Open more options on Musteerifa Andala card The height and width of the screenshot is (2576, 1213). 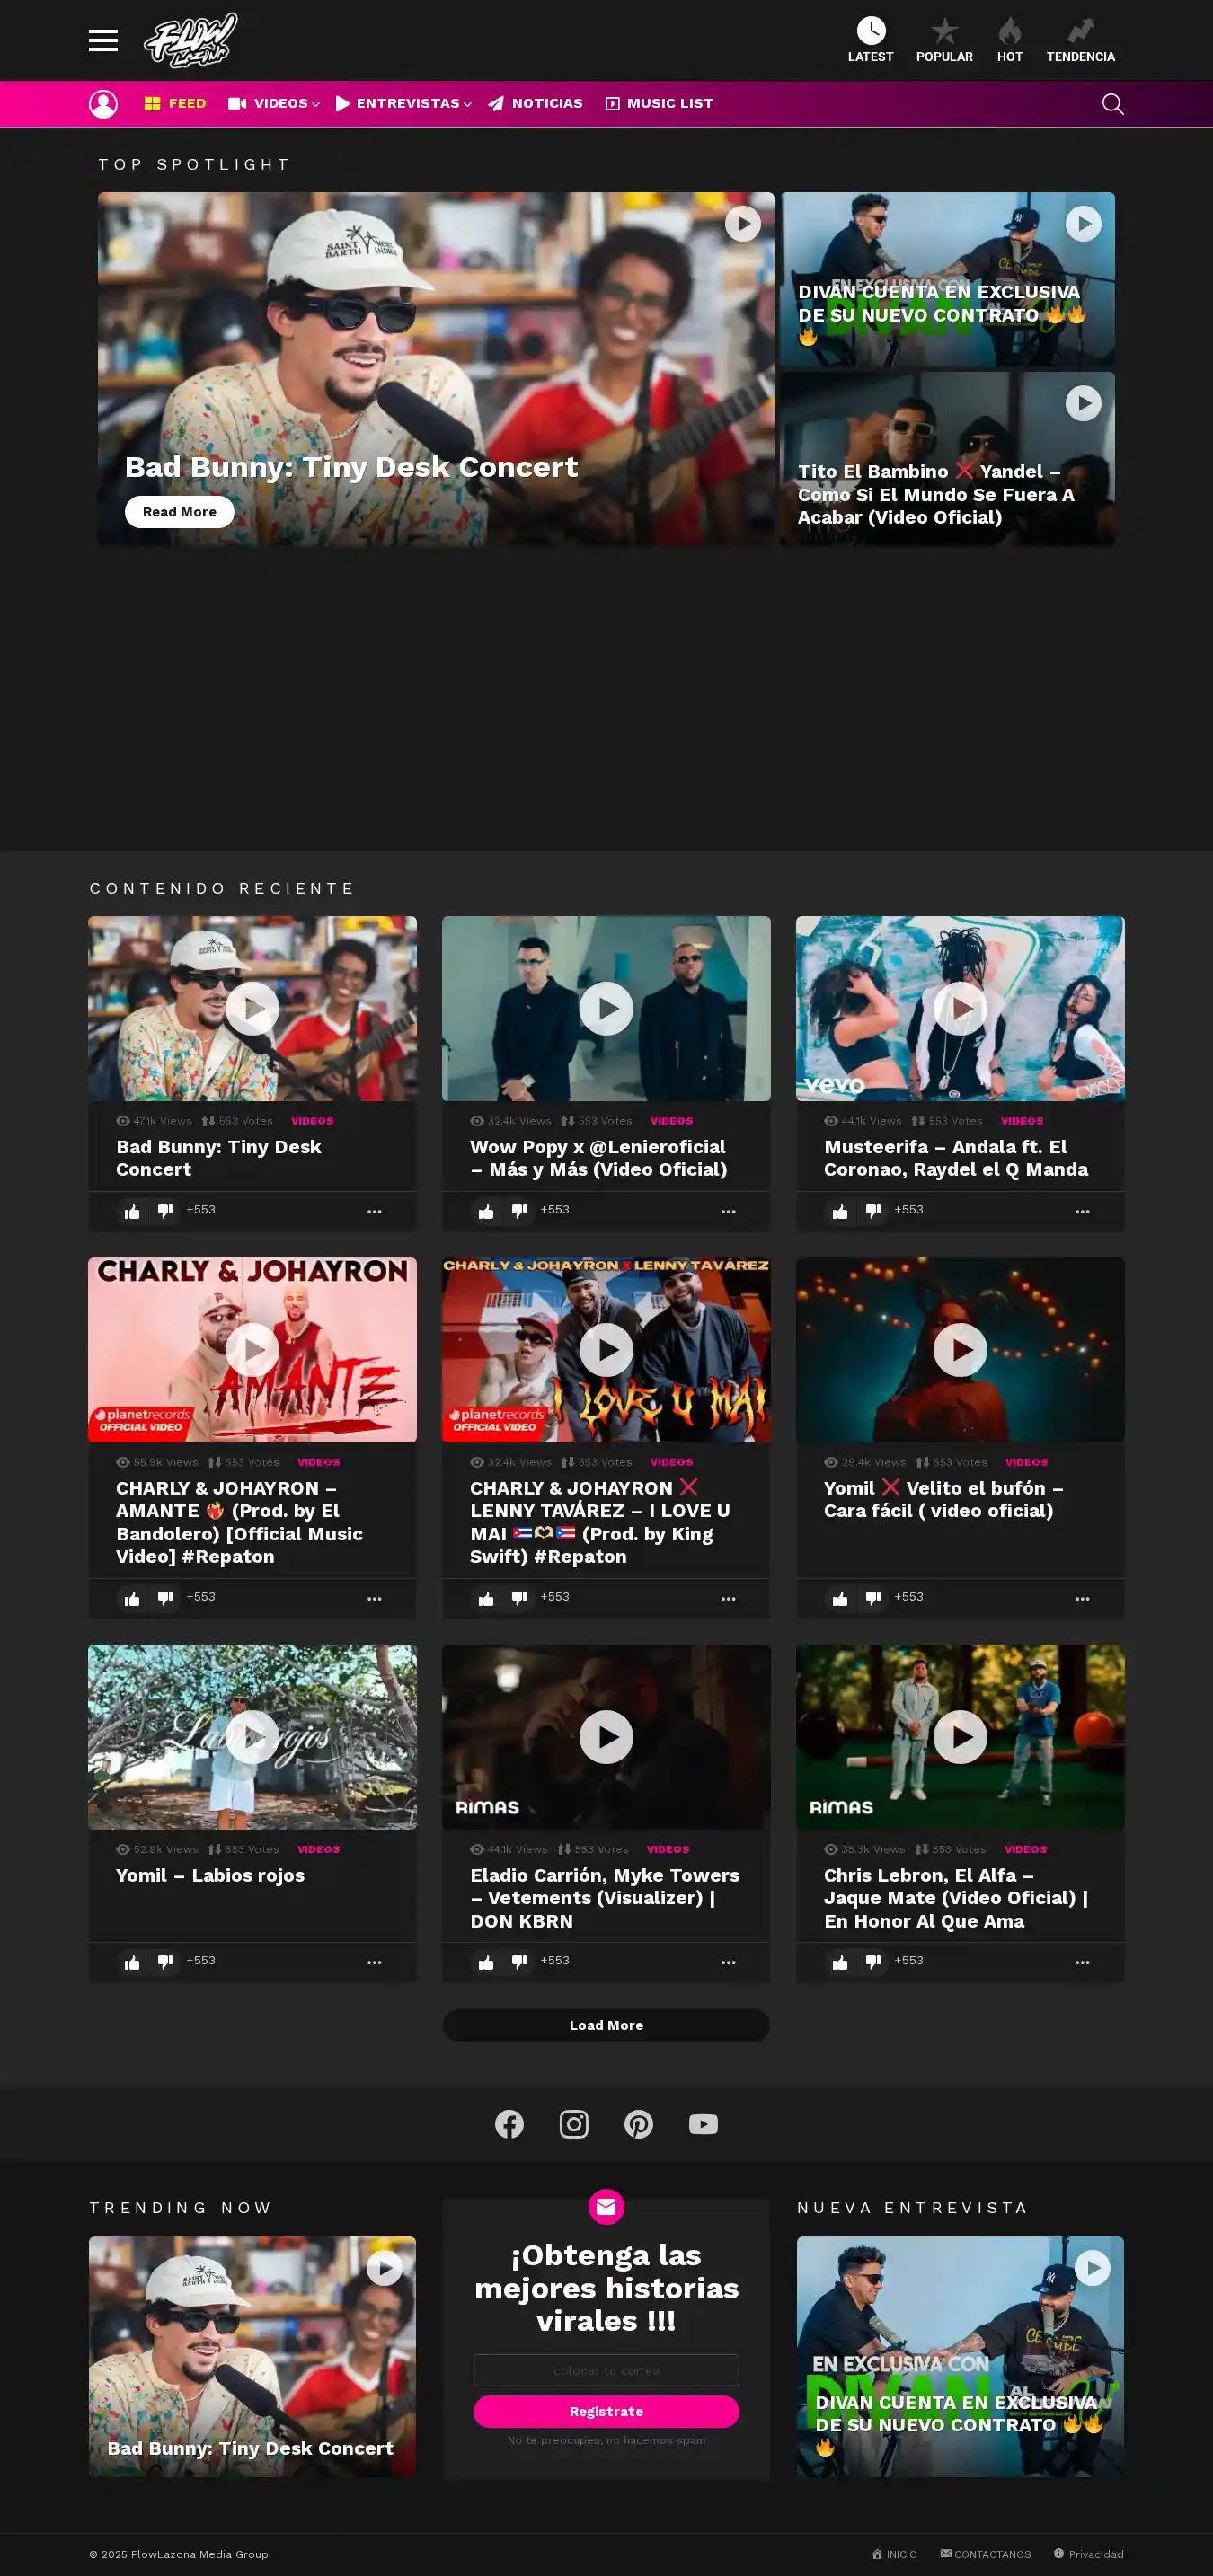pos(1082,1211)
